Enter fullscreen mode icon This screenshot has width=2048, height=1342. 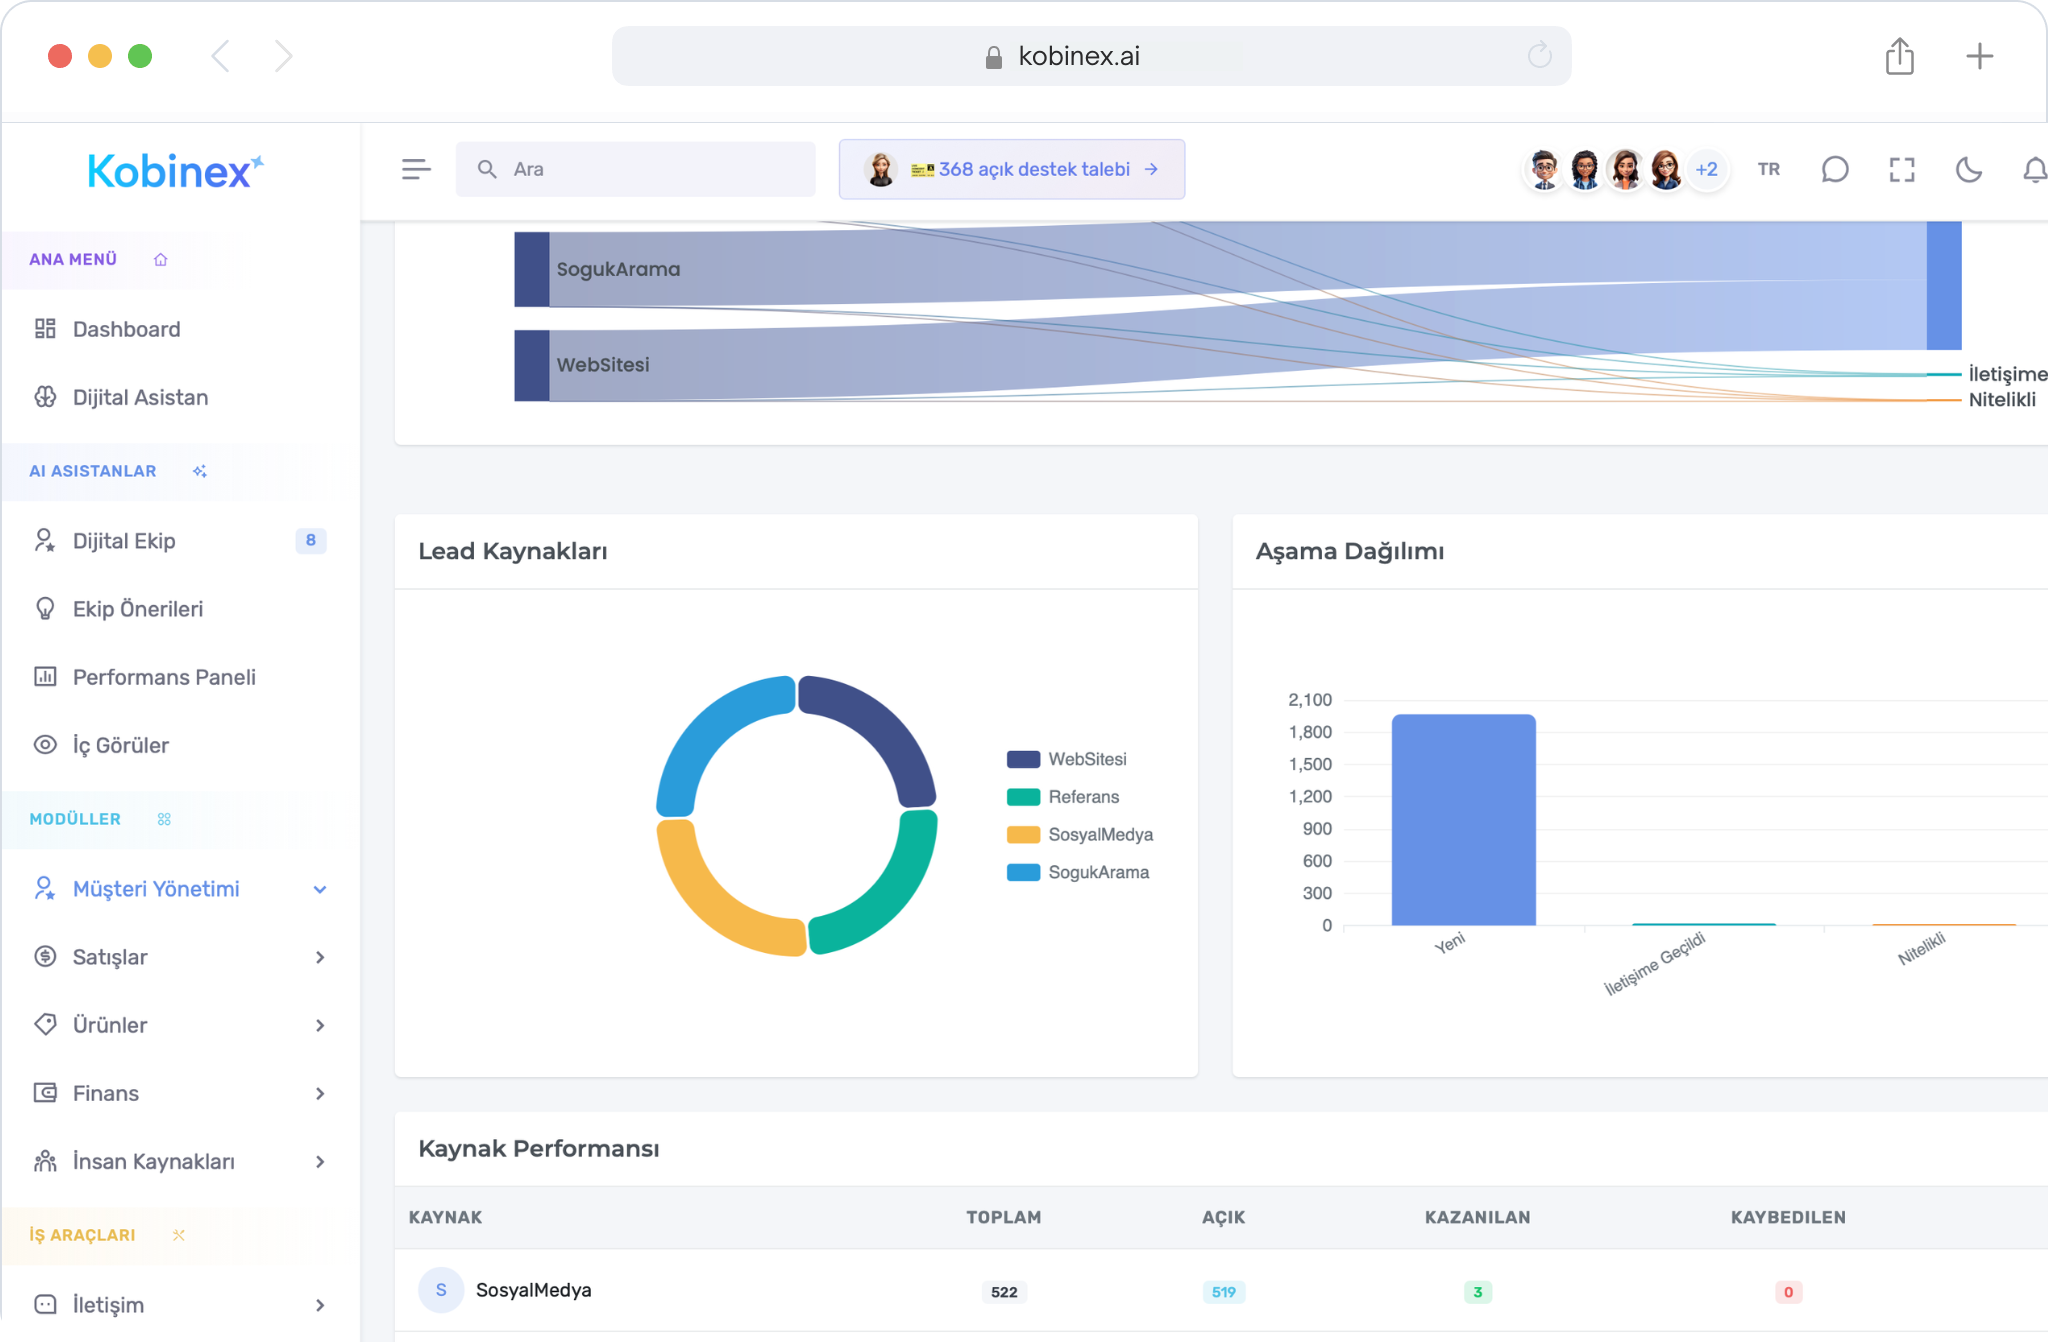tap(1902, 169)
